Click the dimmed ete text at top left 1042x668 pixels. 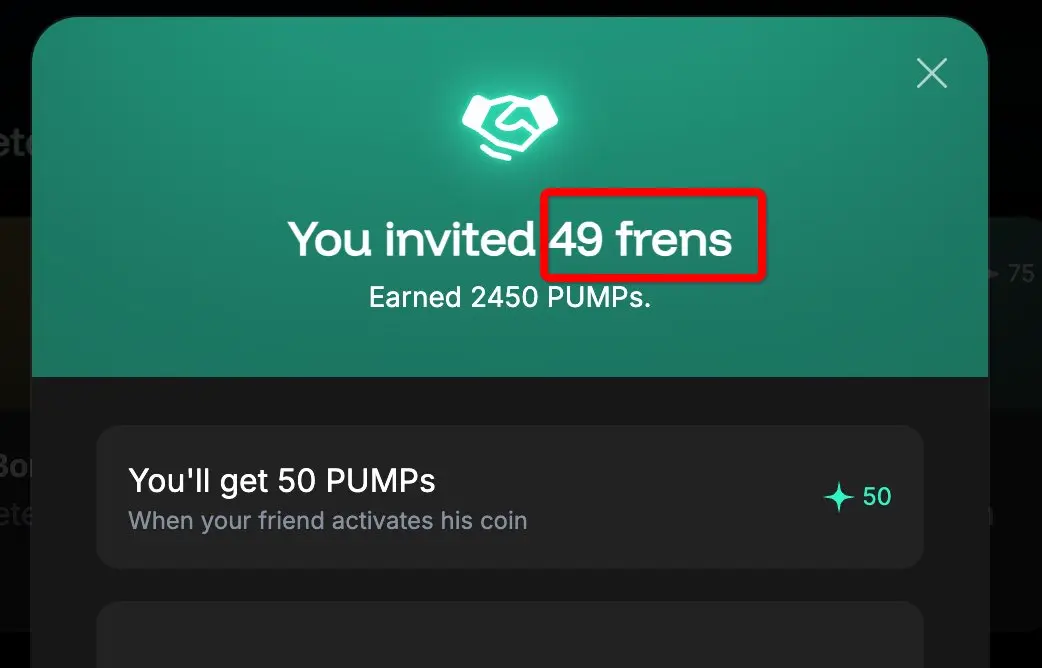tap(15, 142)
